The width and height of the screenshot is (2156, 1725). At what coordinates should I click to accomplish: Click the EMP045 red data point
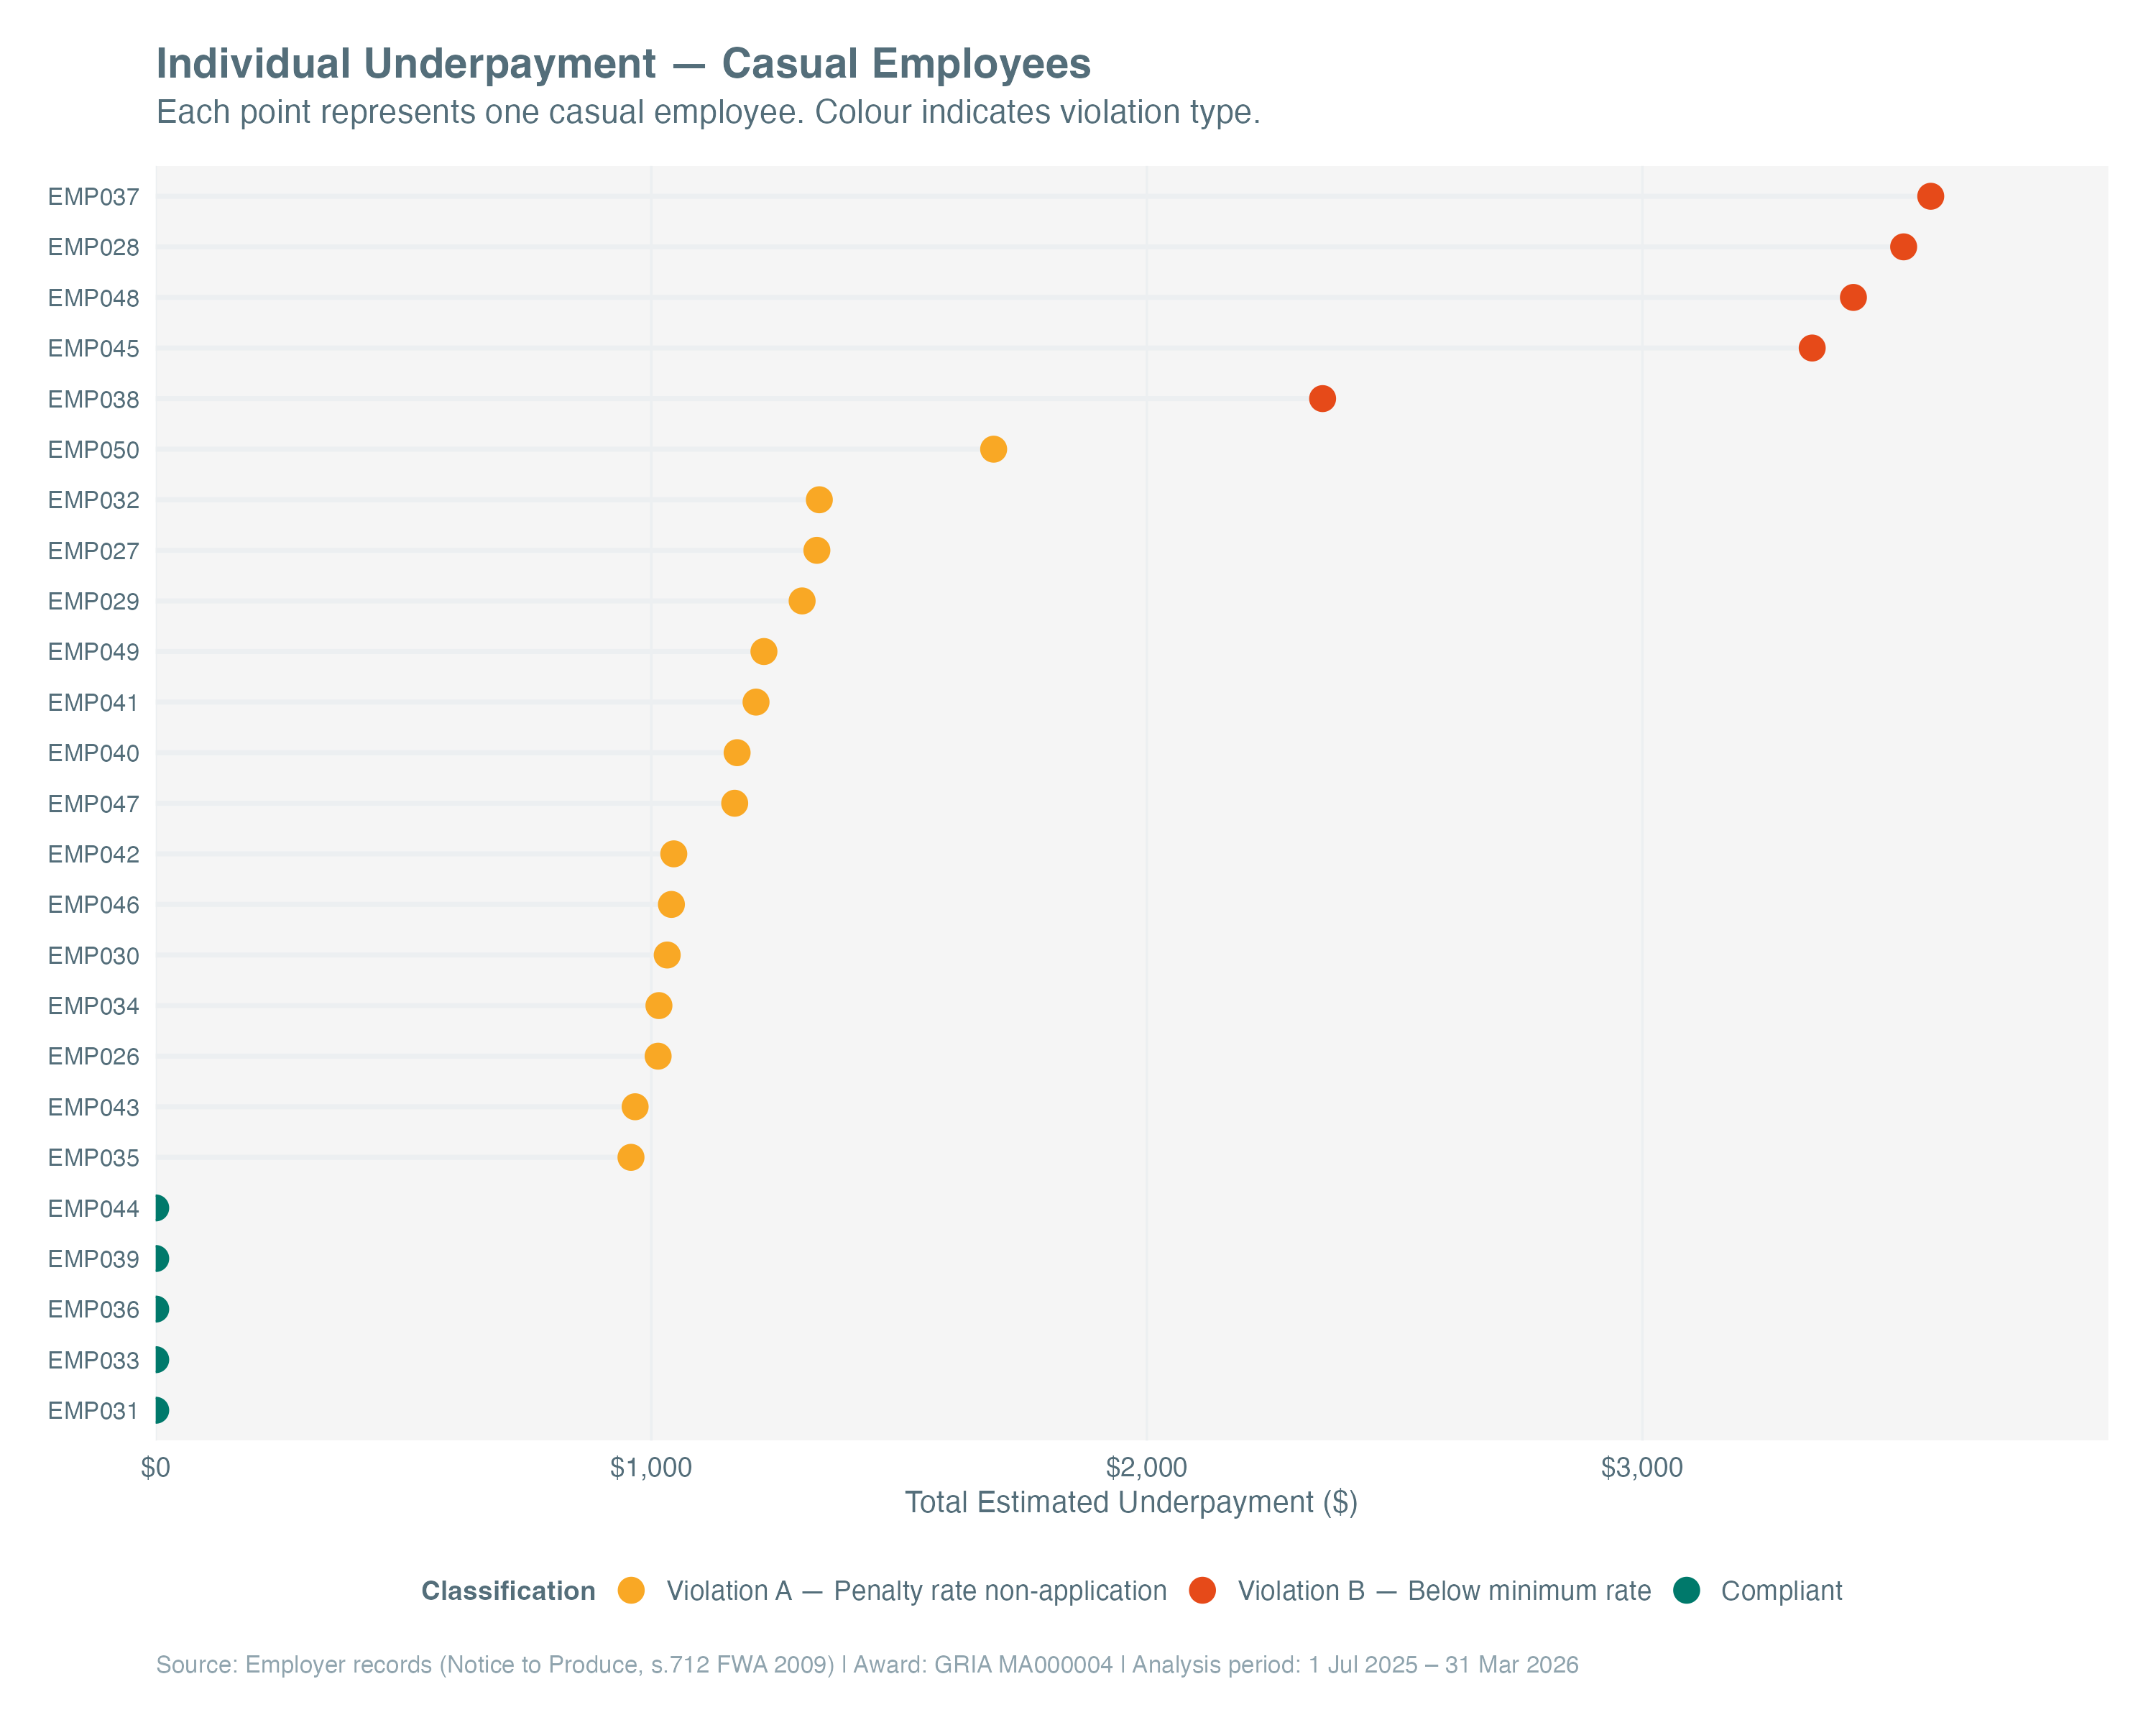1811,348
